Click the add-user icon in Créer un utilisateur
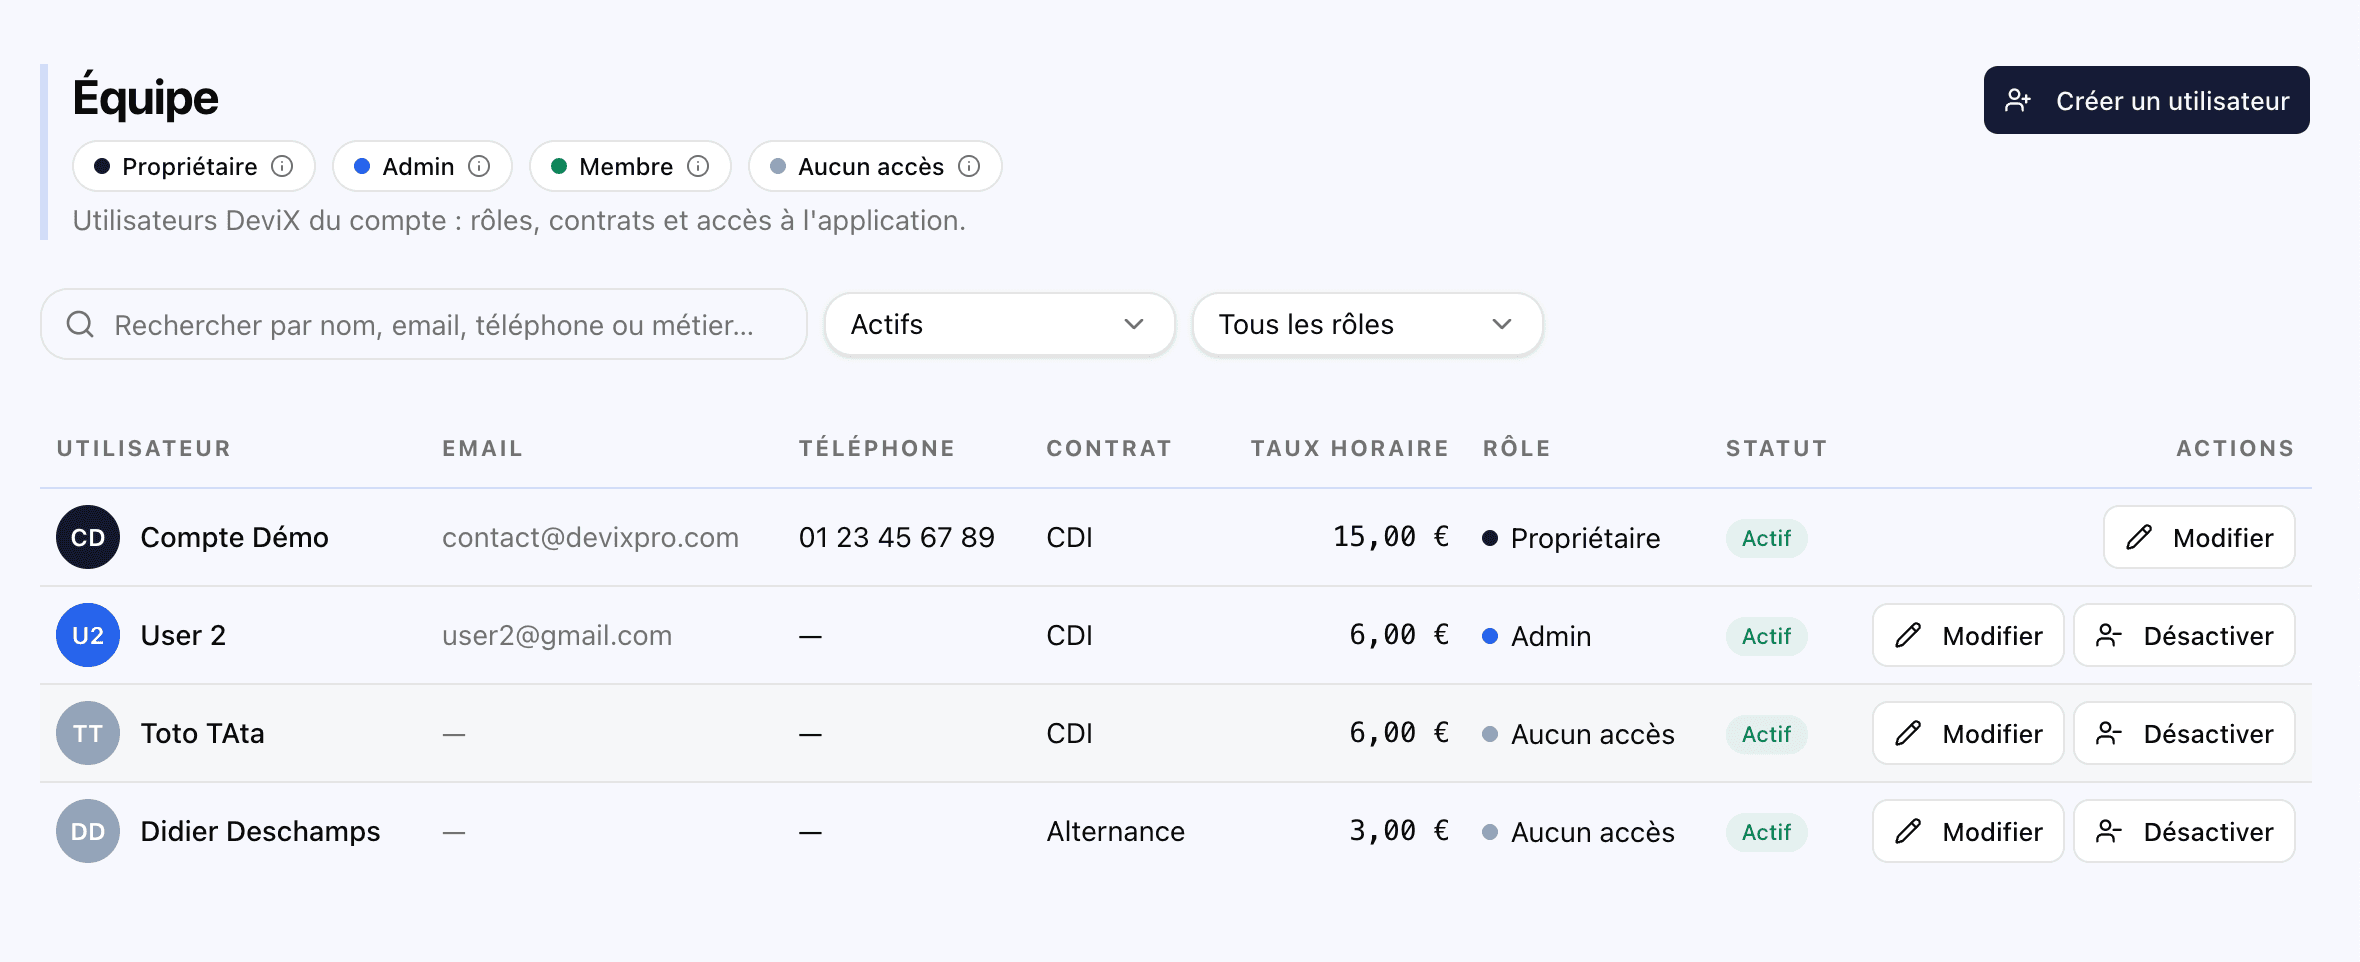The image size is (2360, 962). [2018, 100]
